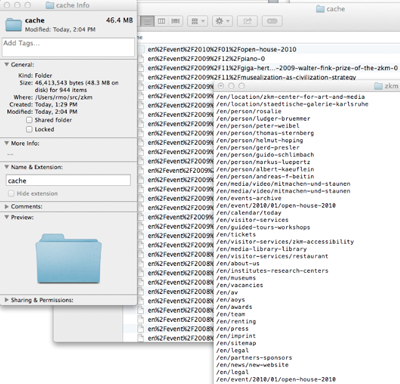Switch Finder to Cover Flow view

click(175, 21)
